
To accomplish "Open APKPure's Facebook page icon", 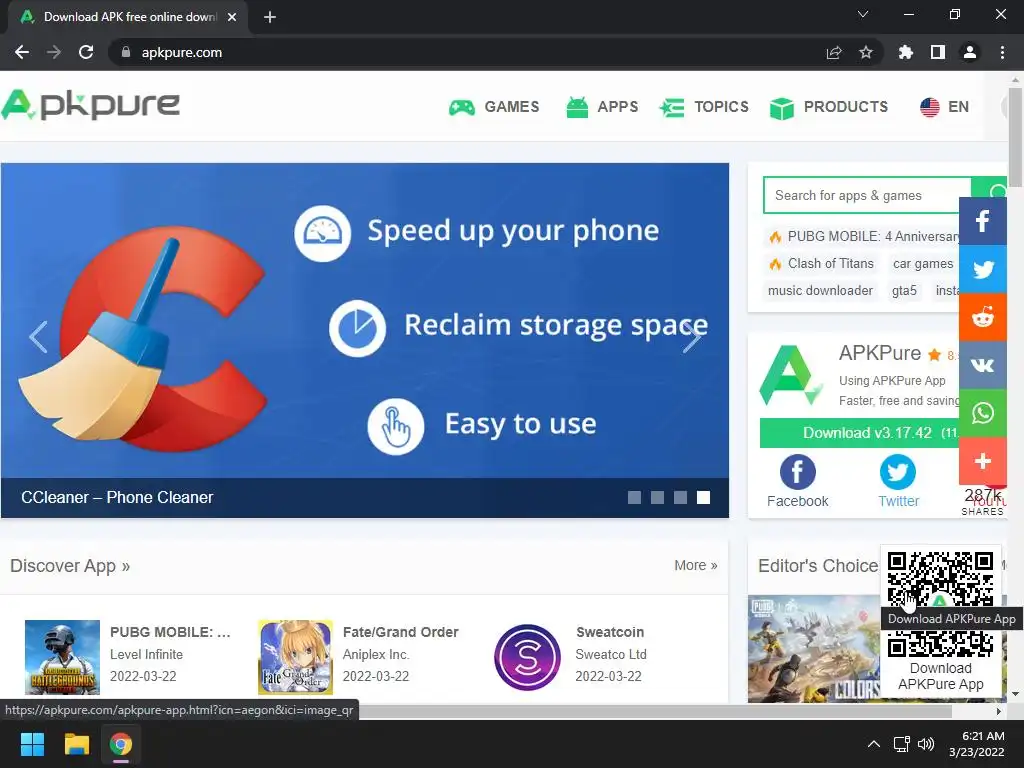I will pyautogui.click(x=797, y=472).
